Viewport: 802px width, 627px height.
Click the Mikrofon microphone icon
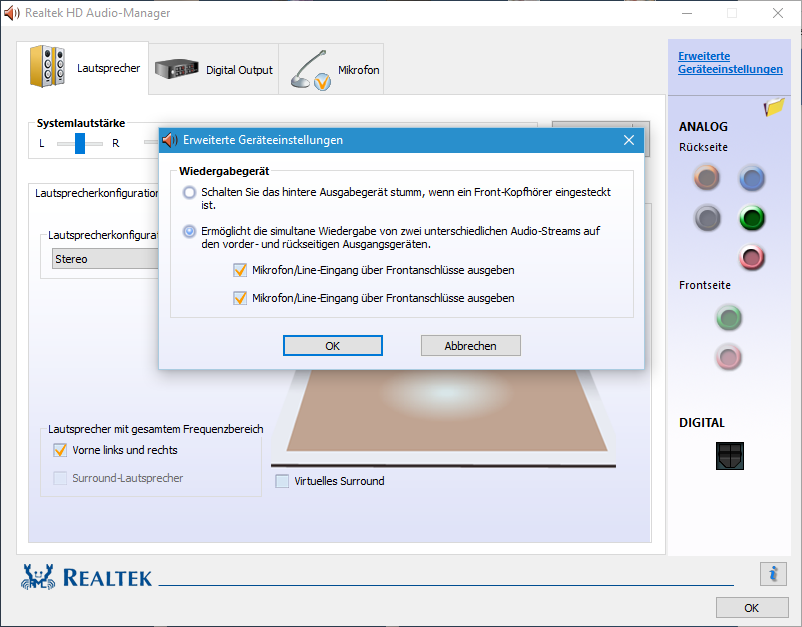pyautogui.click(x=310, y=70)
